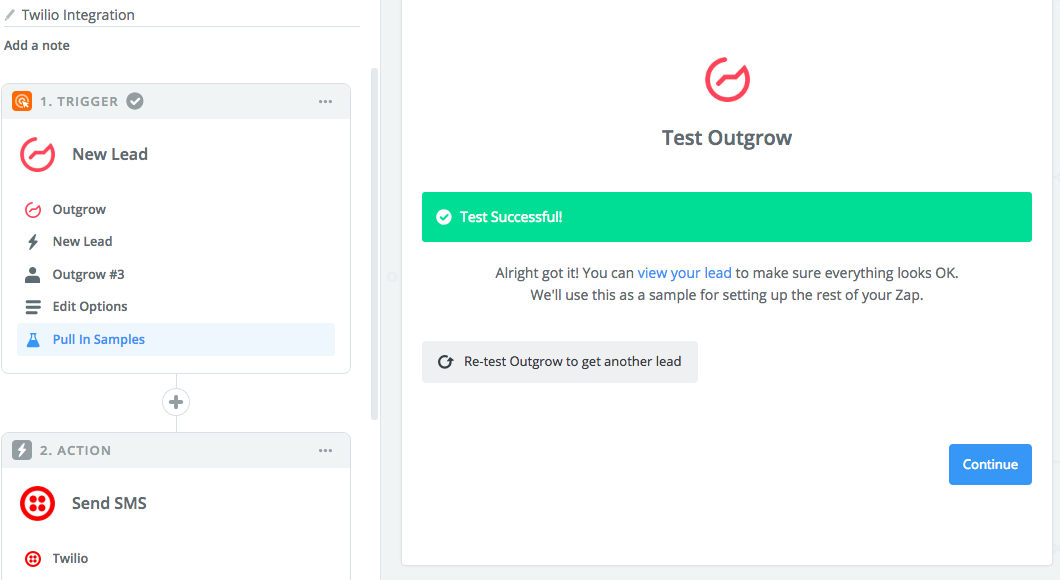Click the trigger completed checkmark icon
Screen dimensions: 1060x580
point(135,101)
